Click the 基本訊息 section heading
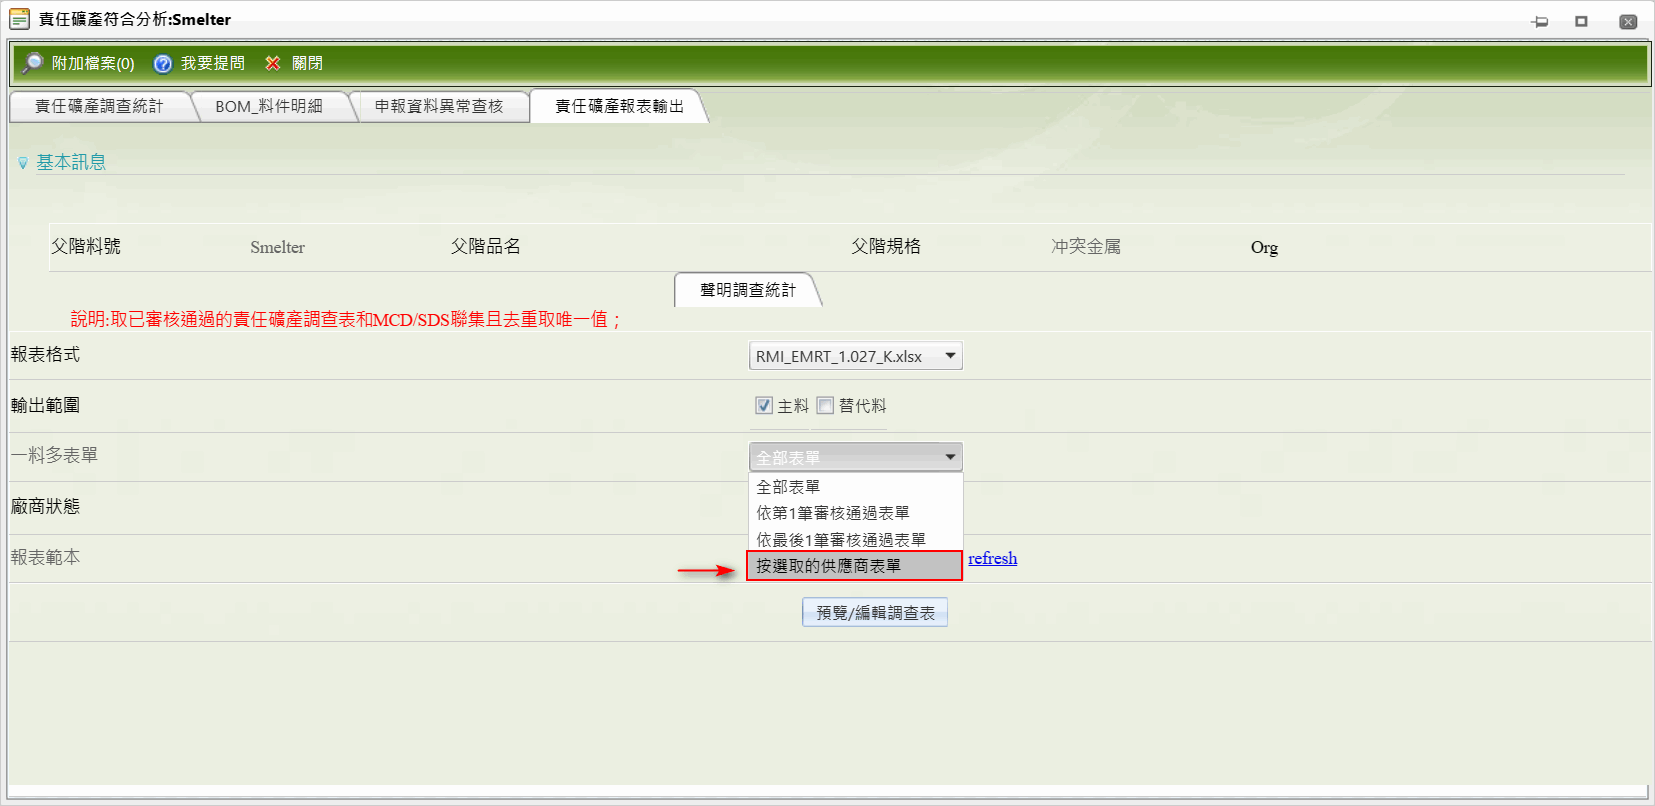This screenshot has width=1655, height=806. pyautogui.click(x=71, y=162)
